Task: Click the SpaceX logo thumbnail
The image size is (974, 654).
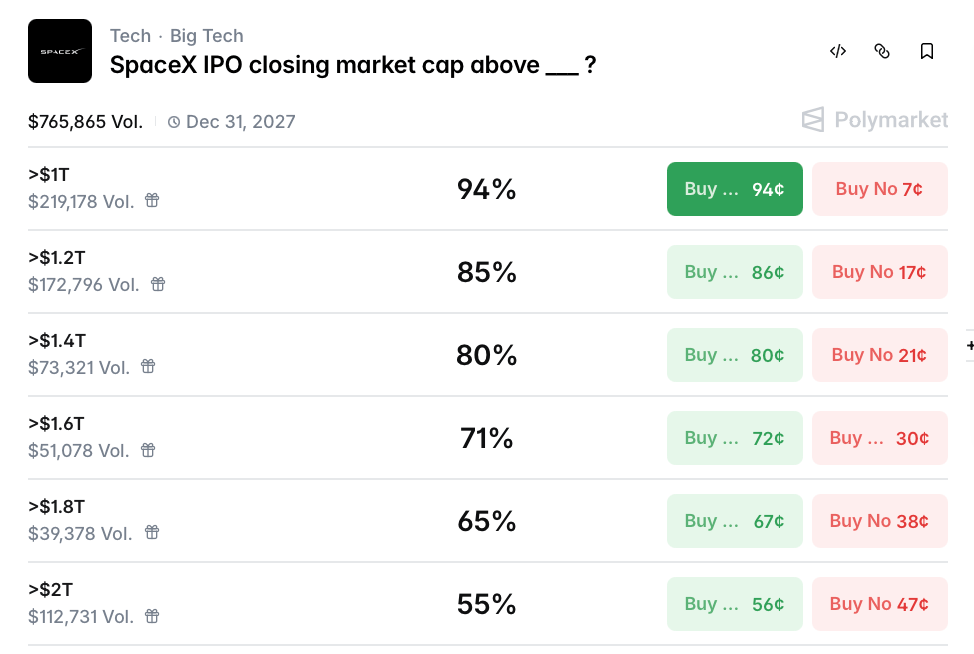Action: tap(60, 51)
